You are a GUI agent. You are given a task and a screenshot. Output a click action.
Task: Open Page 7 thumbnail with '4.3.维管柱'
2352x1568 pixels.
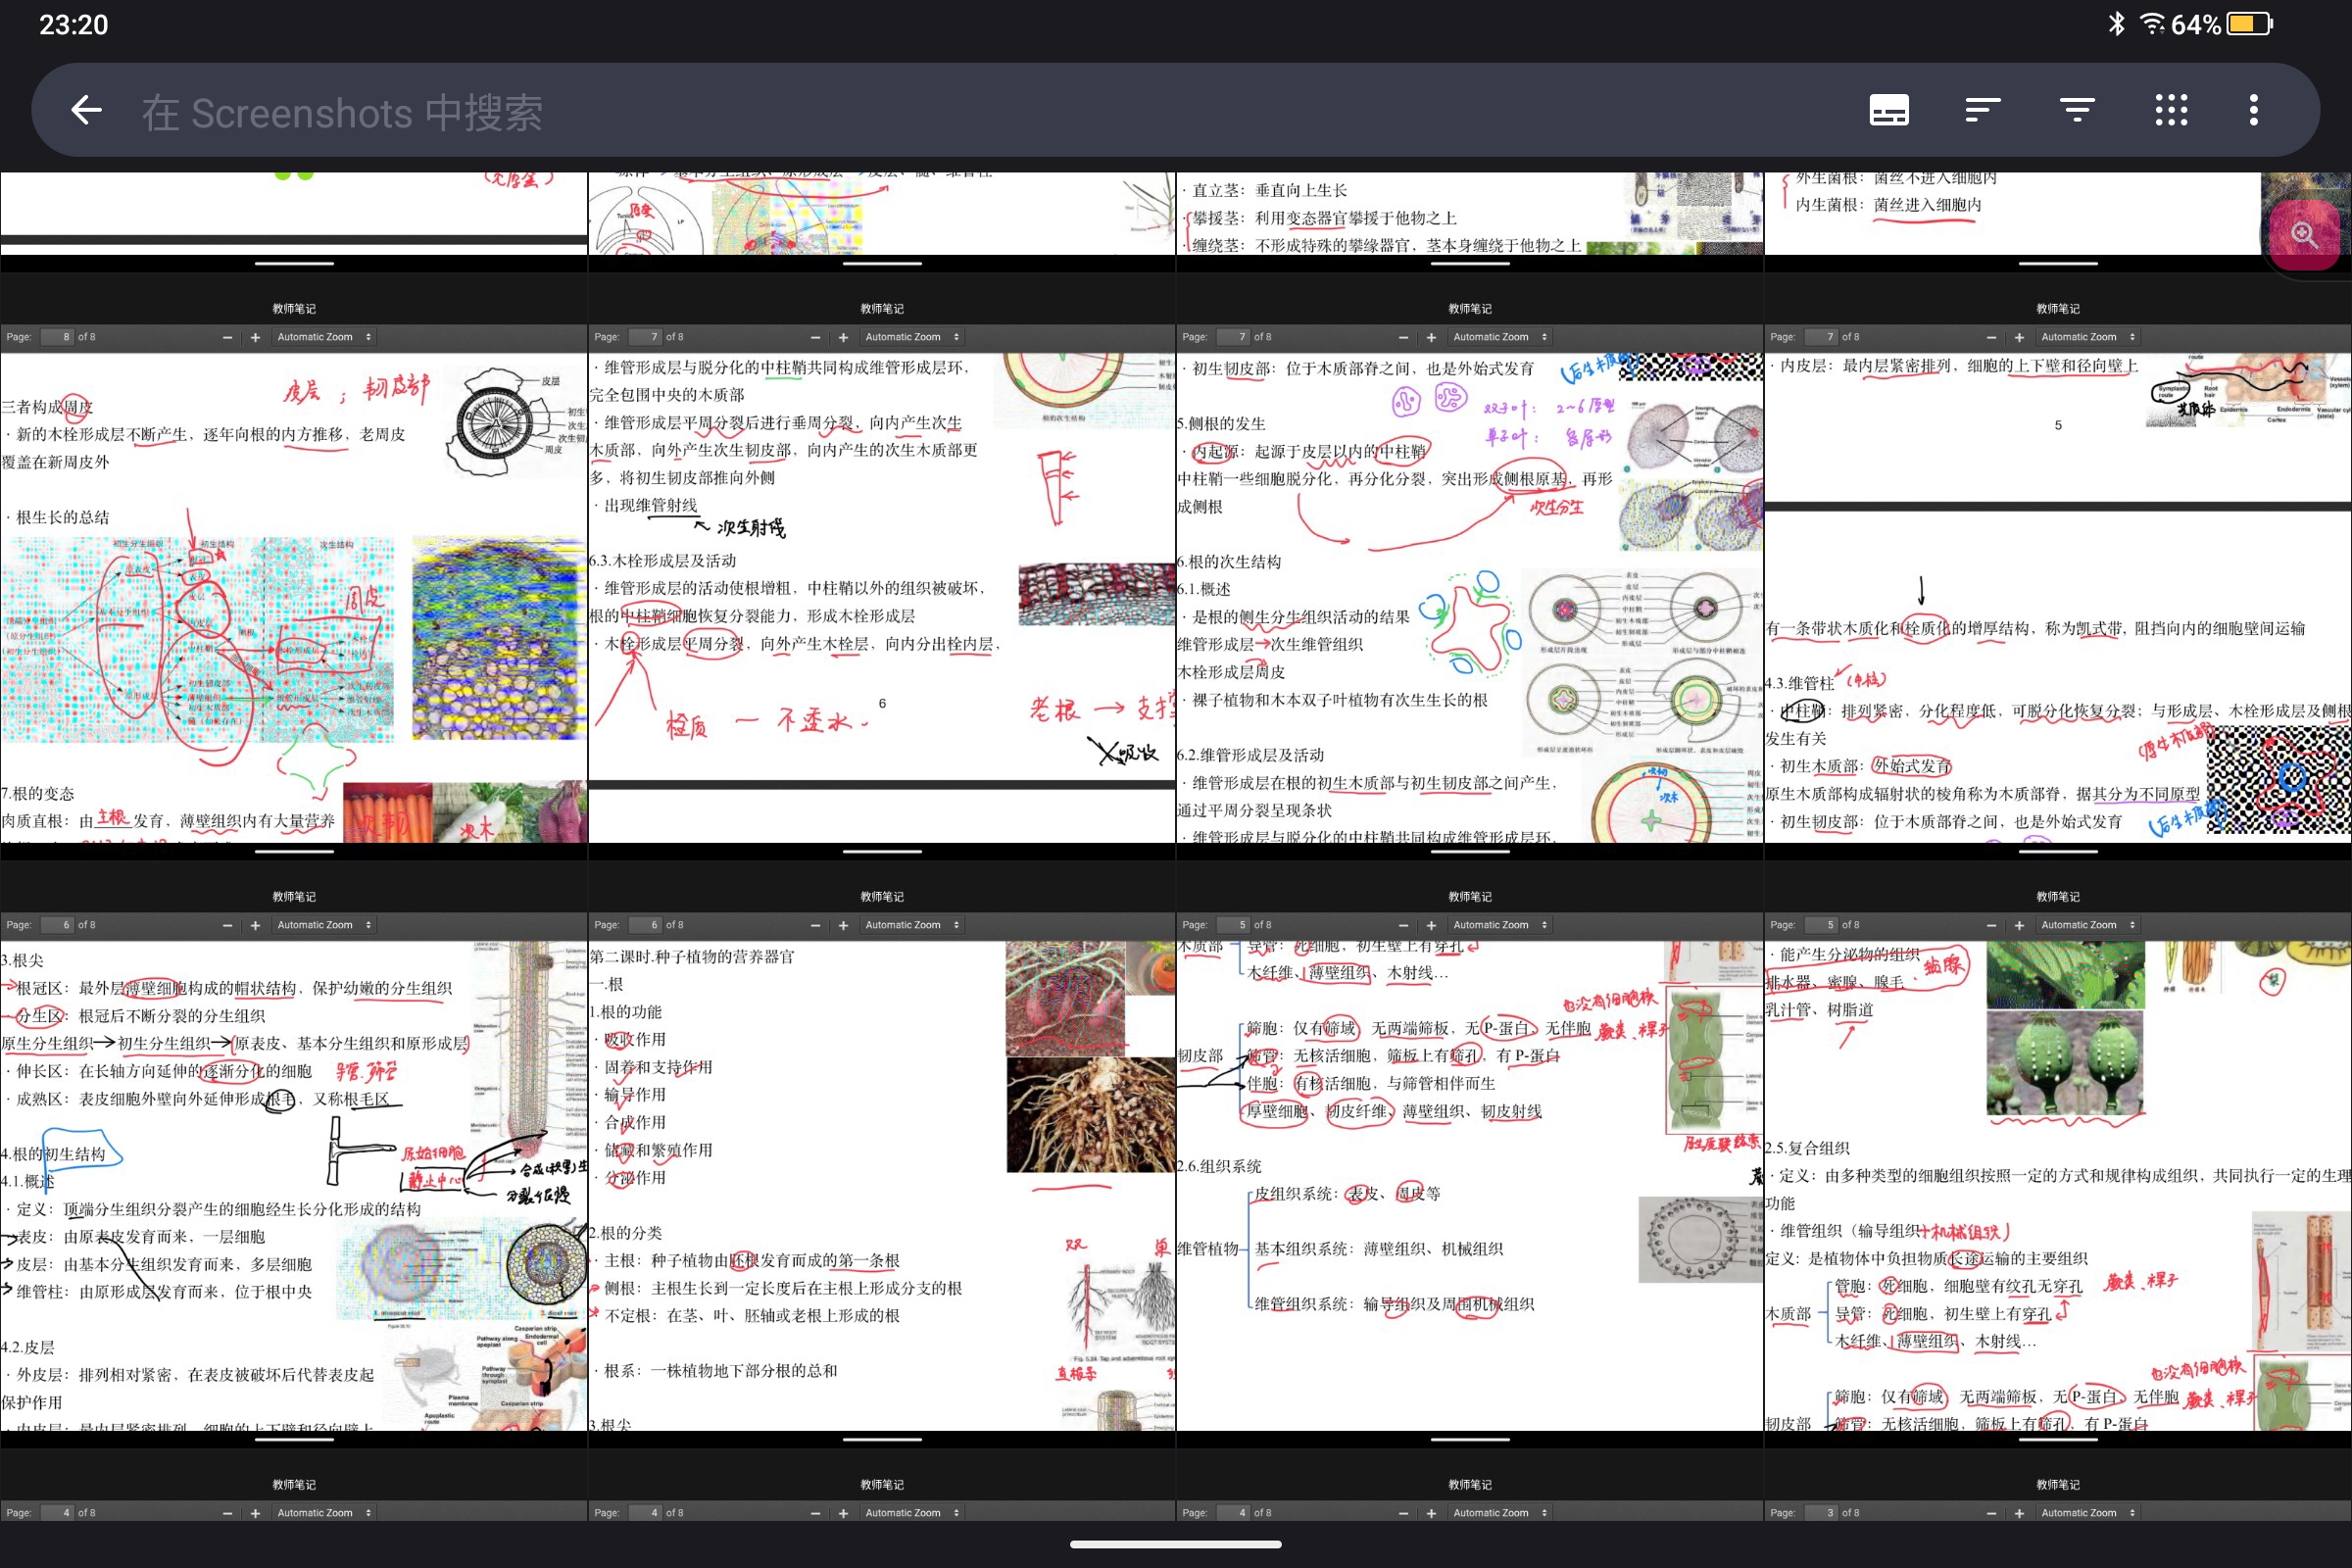(2058, 565)
